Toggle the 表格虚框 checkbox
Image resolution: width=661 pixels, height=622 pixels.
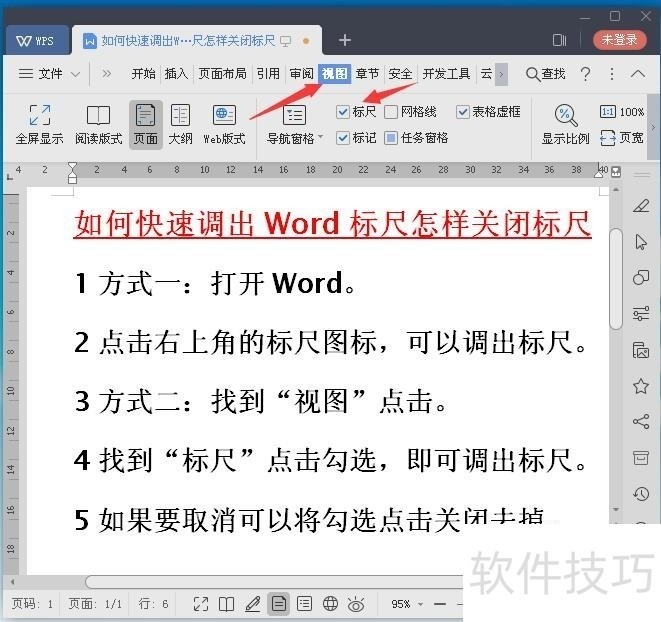pos(462,112)
